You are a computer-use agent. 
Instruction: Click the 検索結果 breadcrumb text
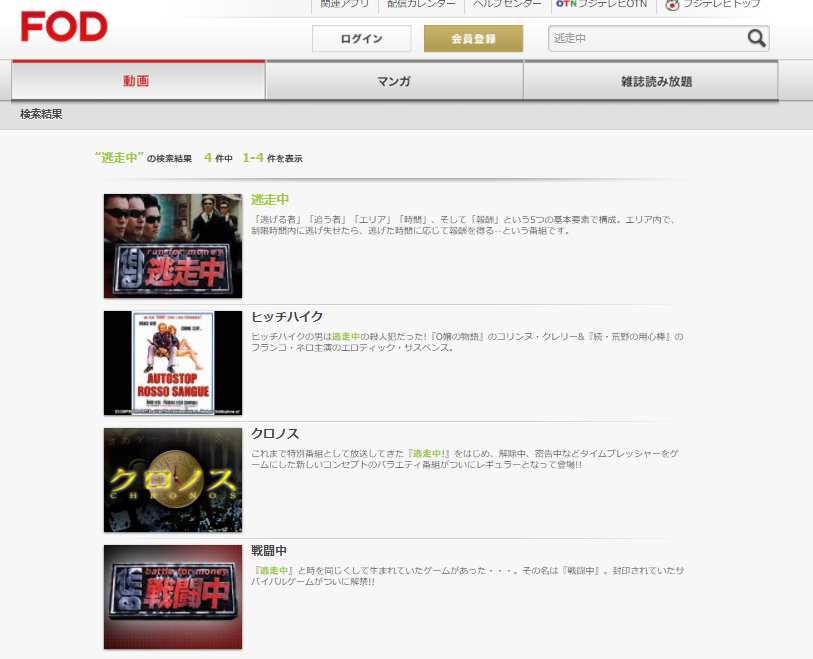tap(41, 114)
